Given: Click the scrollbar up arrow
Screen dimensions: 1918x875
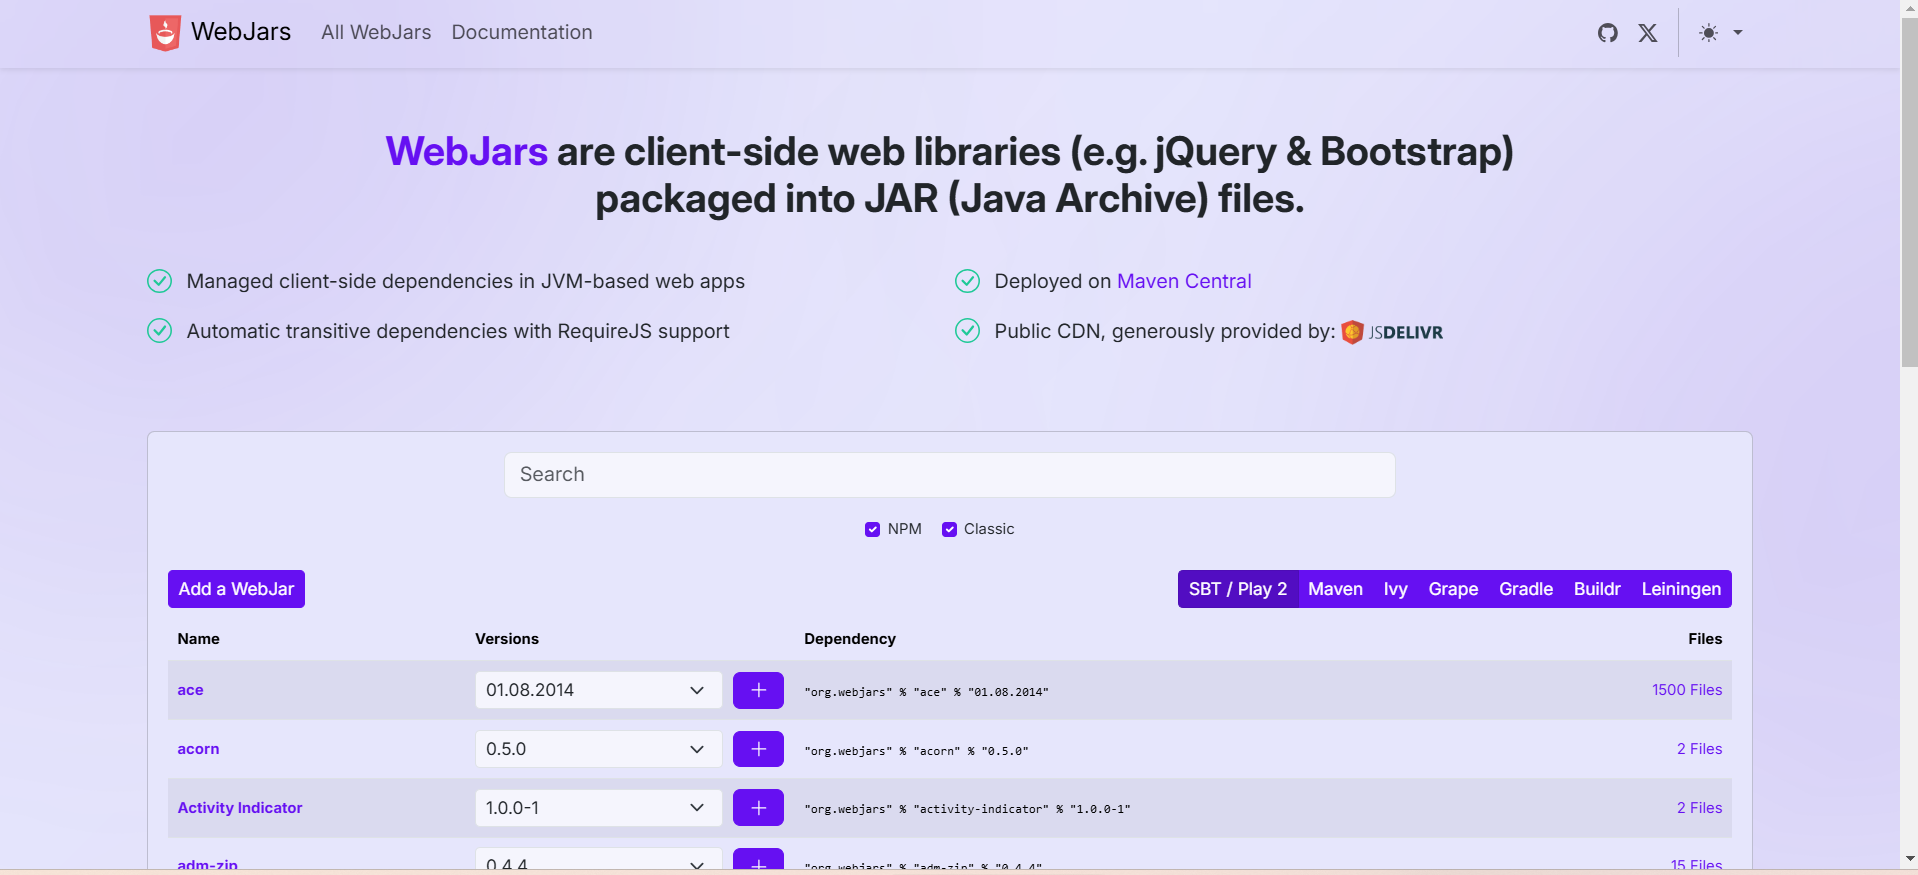Looking at the screenshot, I should click(1909, 8).
